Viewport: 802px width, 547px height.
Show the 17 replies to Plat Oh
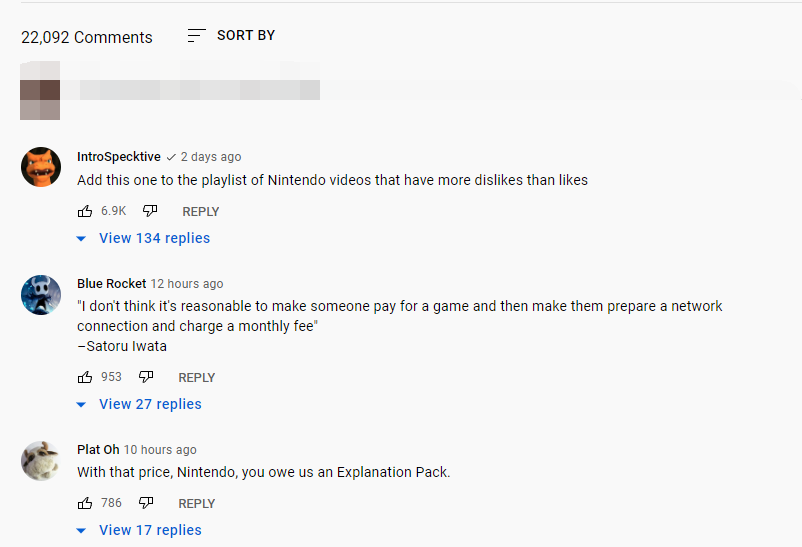click(x=150, y=530)
